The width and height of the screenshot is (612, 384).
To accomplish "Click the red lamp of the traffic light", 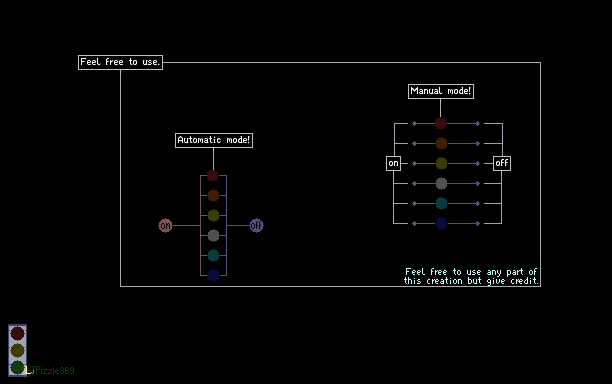I will pyautogui.click(x=18, y=333).
